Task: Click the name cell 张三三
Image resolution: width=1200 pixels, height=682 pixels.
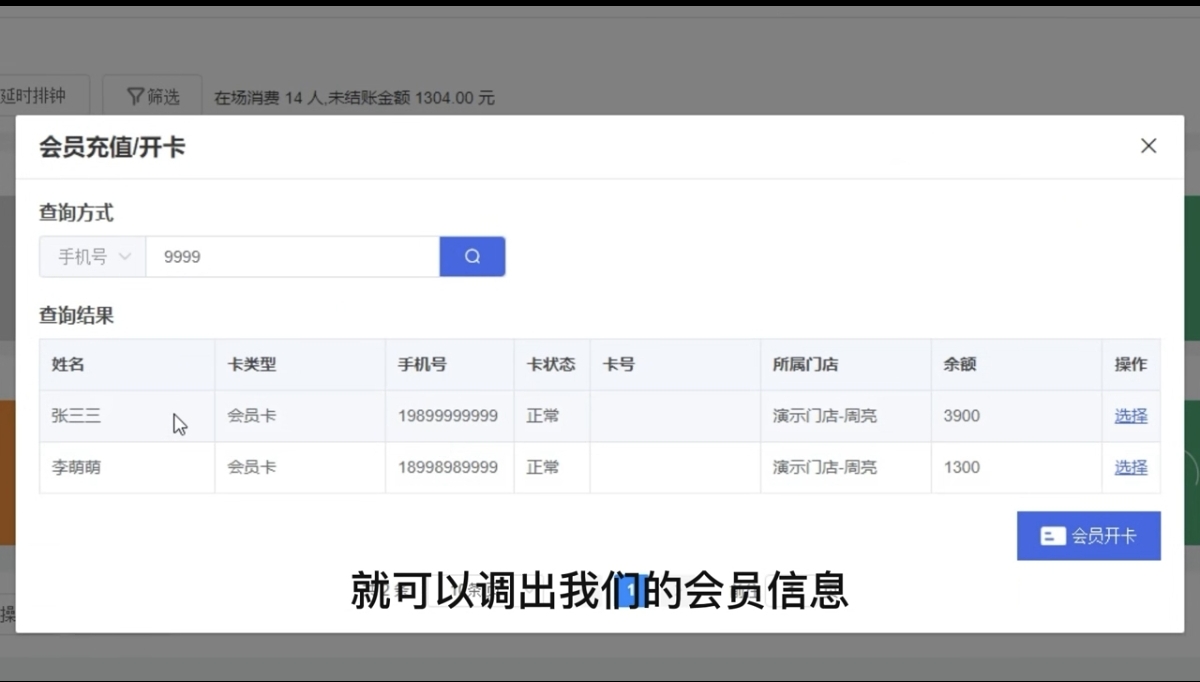Action: pos(77,416)
